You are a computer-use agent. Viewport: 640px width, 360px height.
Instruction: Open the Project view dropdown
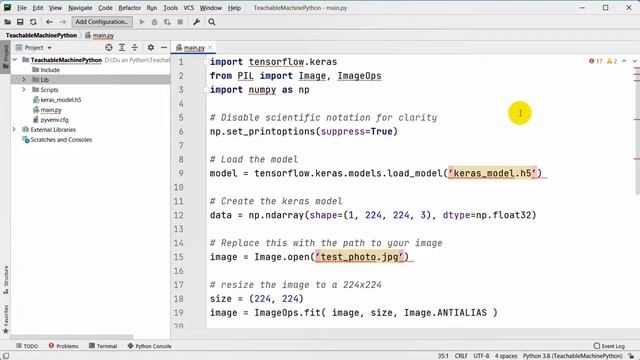33,48
